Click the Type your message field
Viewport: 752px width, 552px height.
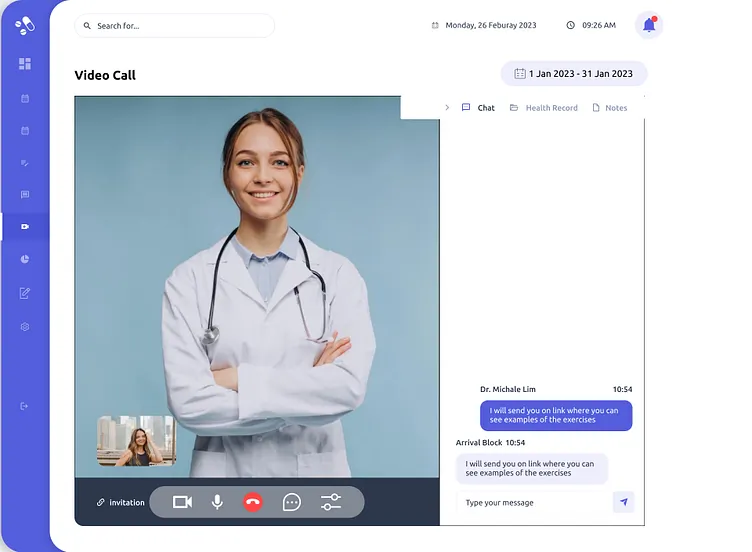pos(533,503)
